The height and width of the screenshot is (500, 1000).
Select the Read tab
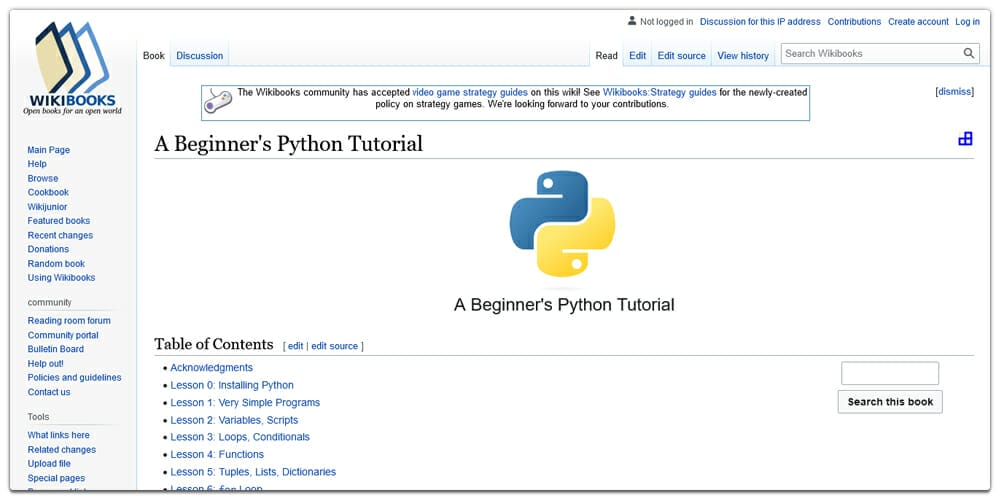click(607, 55)
